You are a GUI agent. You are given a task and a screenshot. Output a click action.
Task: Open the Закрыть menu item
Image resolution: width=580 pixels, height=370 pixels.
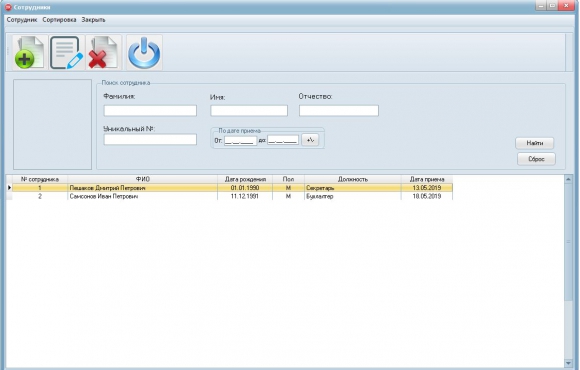[93, 20]
